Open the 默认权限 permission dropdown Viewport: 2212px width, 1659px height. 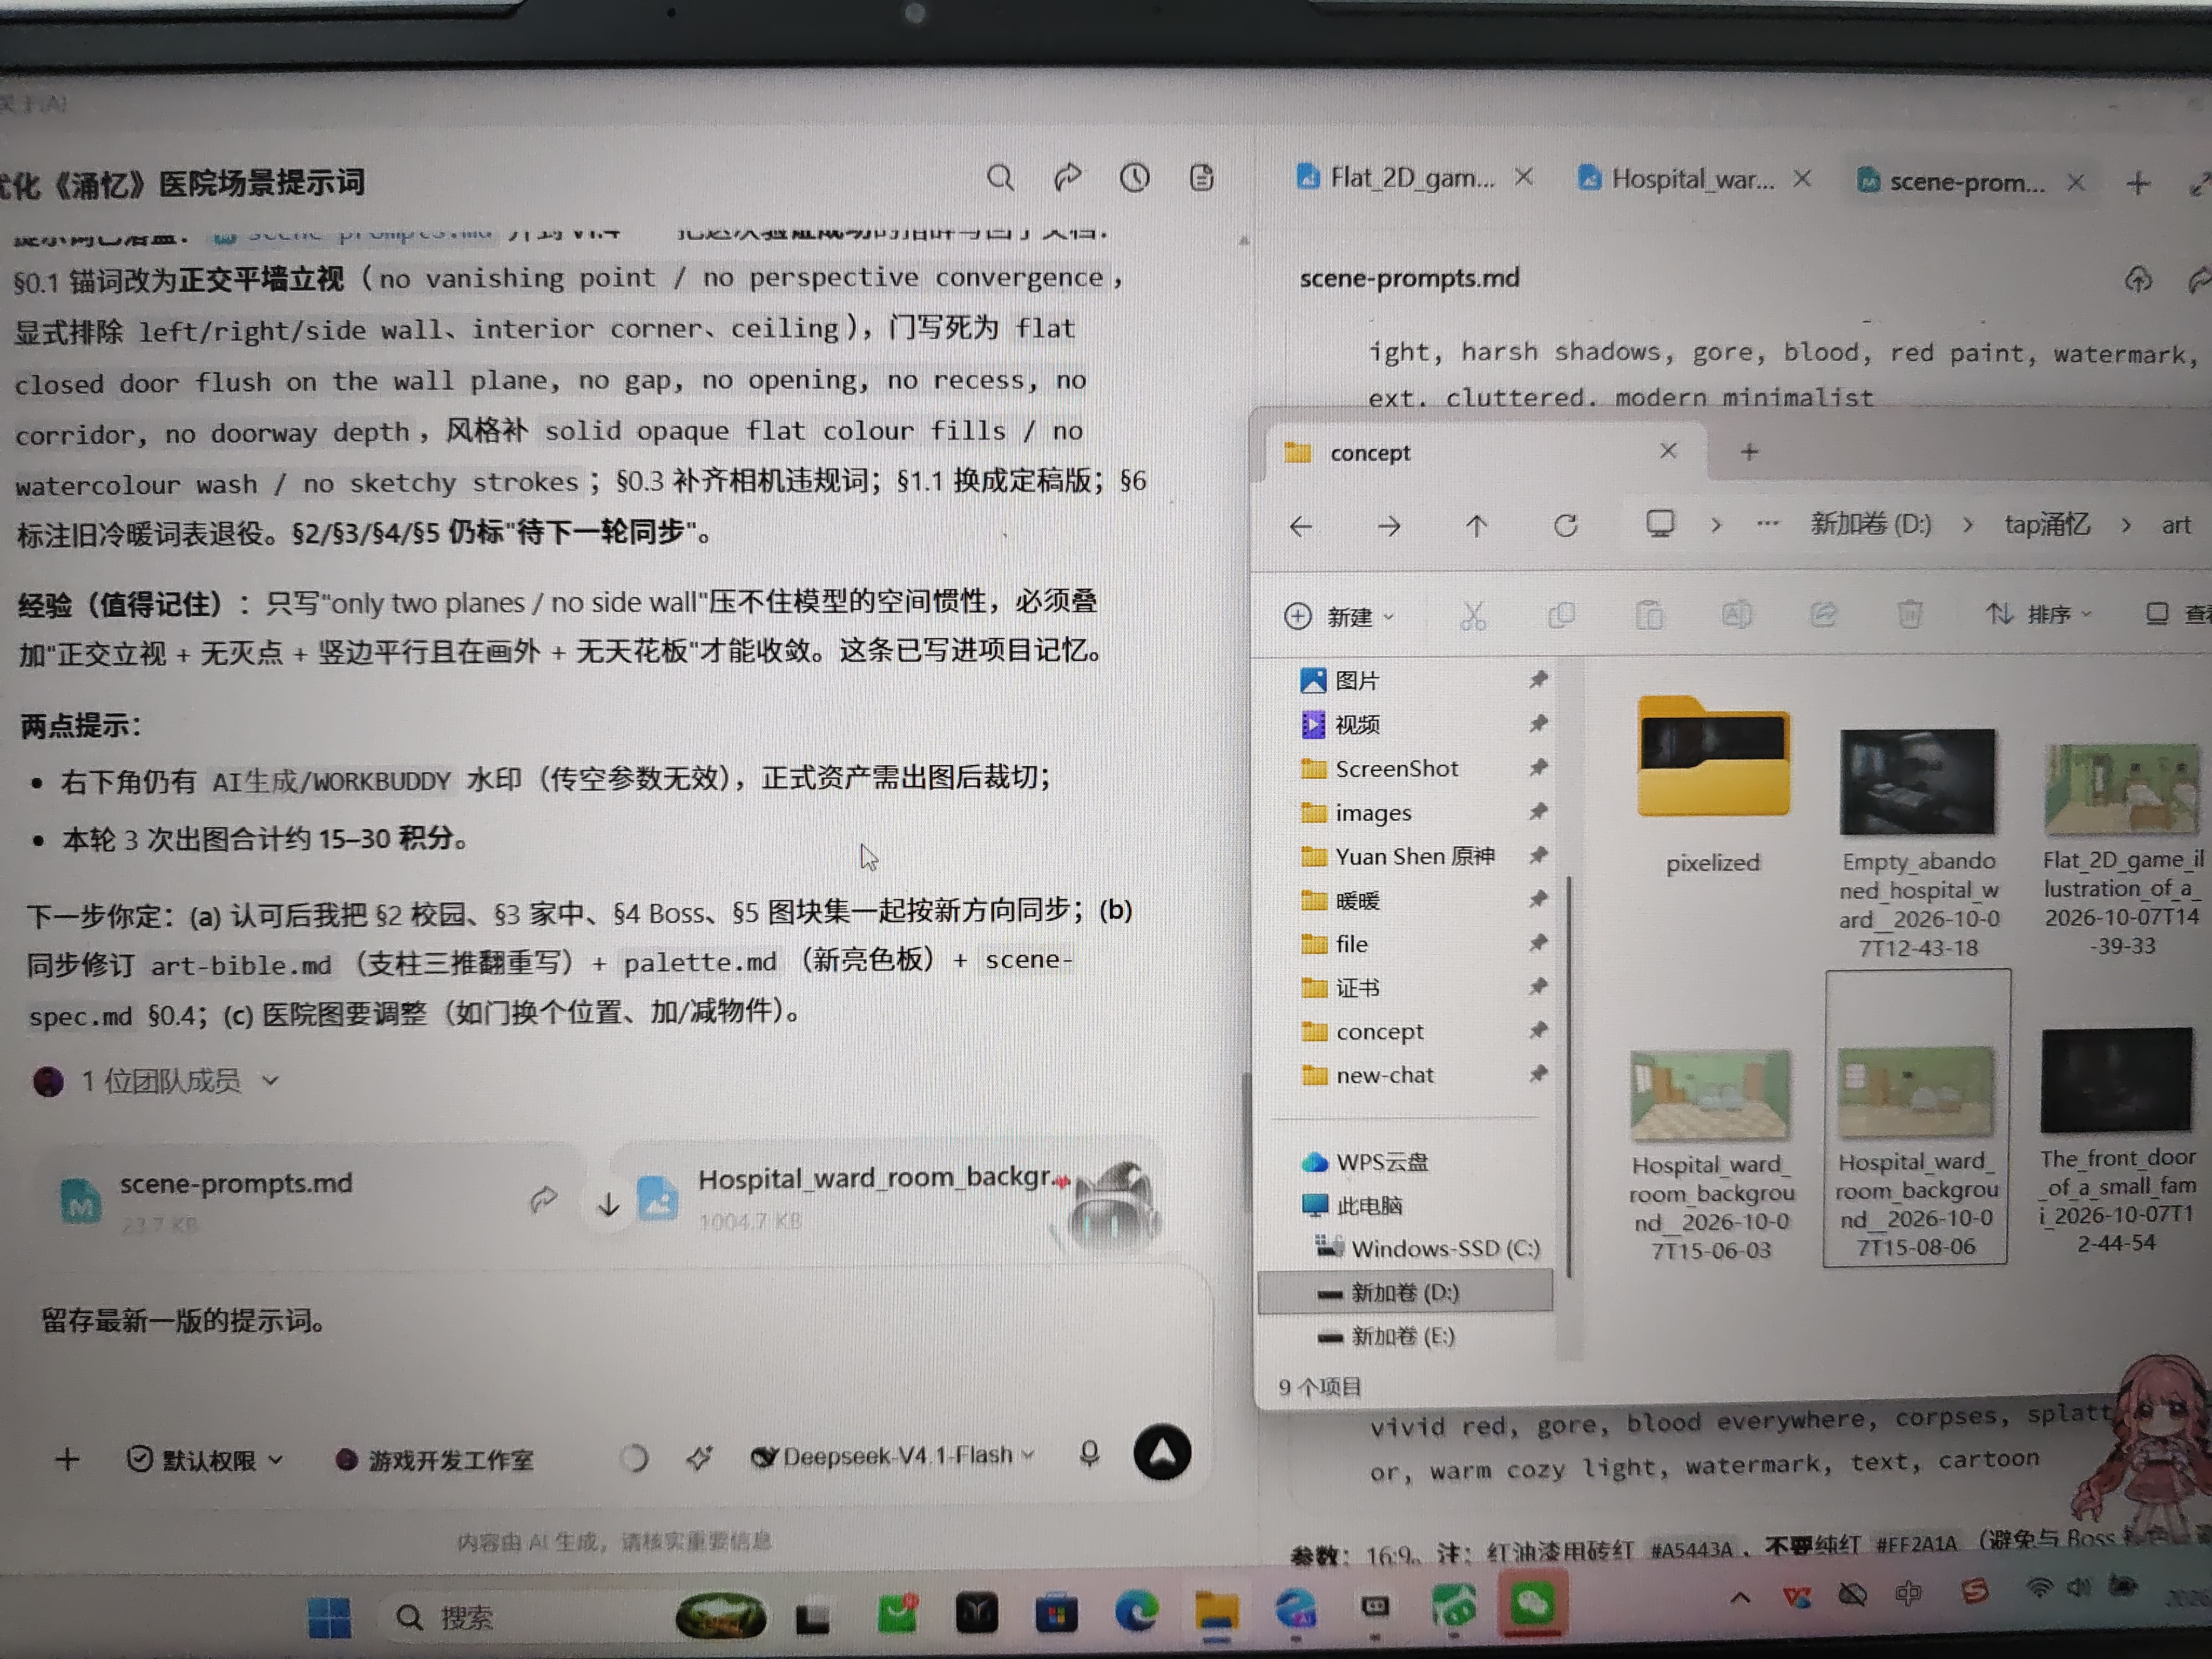click(205, 1460)
